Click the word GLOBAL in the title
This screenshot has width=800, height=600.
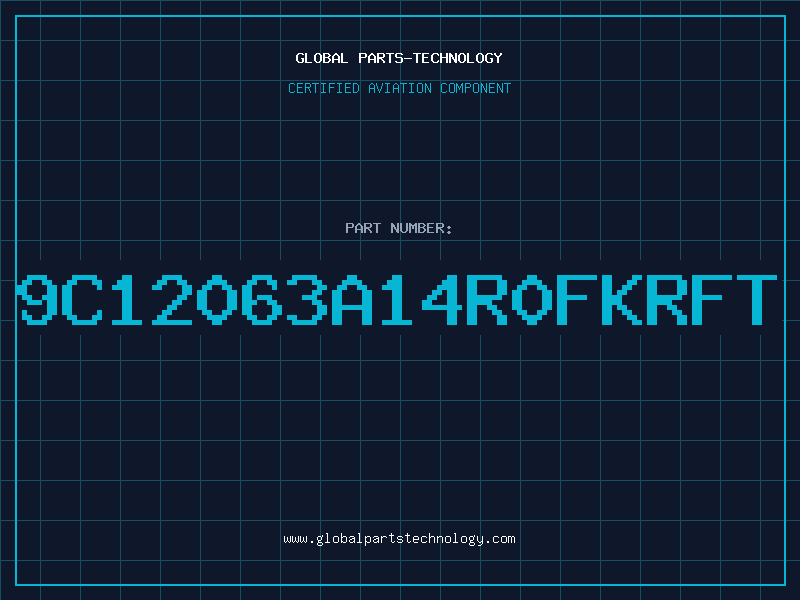tap(322, 58)
